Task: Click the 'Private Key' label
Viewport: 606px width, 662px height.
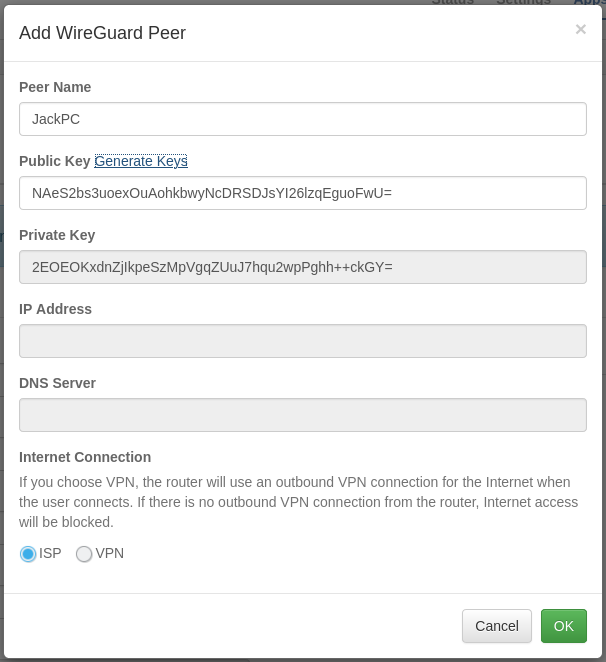Action: coord(57,235)
